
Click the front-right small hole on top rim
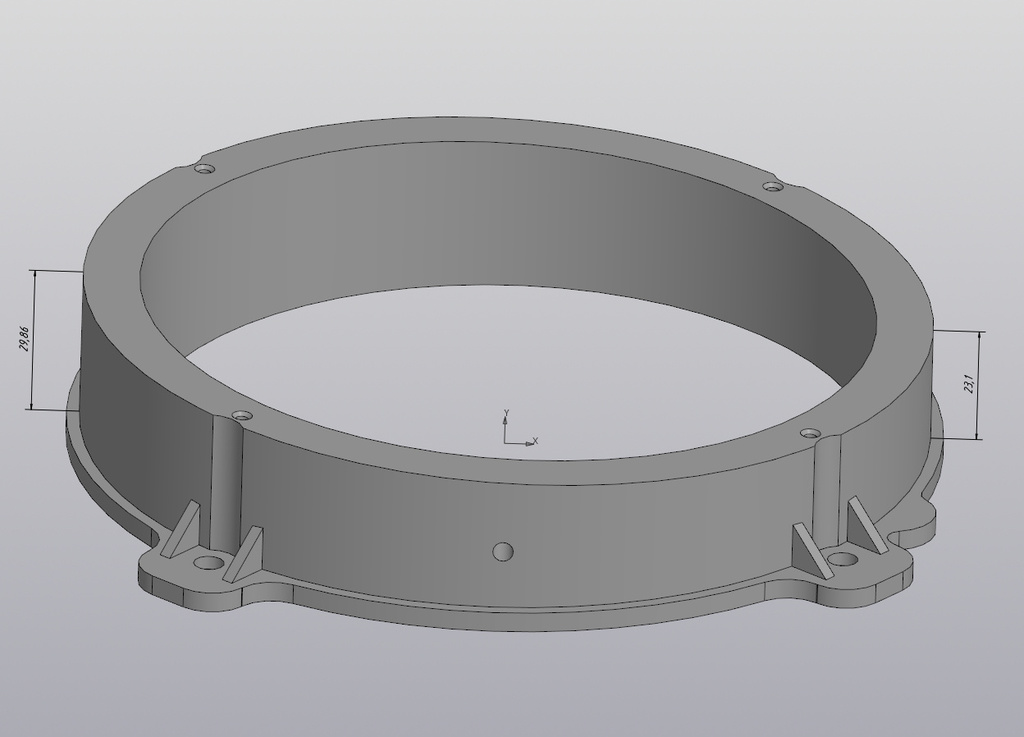810,434
